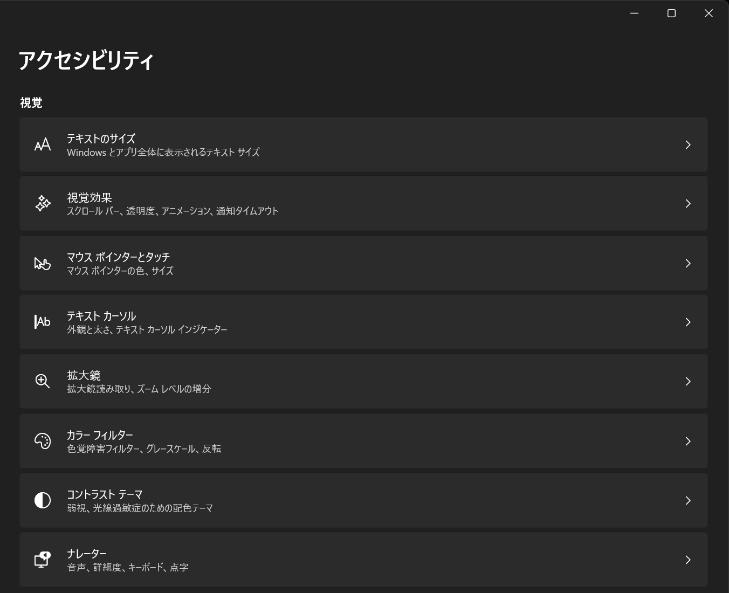The width and height of the screenshot is (729, 593).
Task: Open 拡大鏡 magnifier settings label
Action: 84,375
